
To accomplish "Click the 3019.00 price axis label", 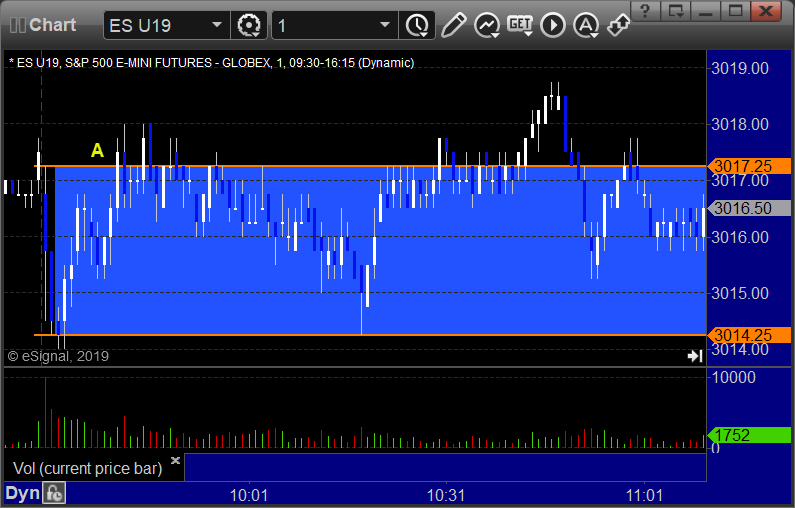I will (x=740, y=68).
